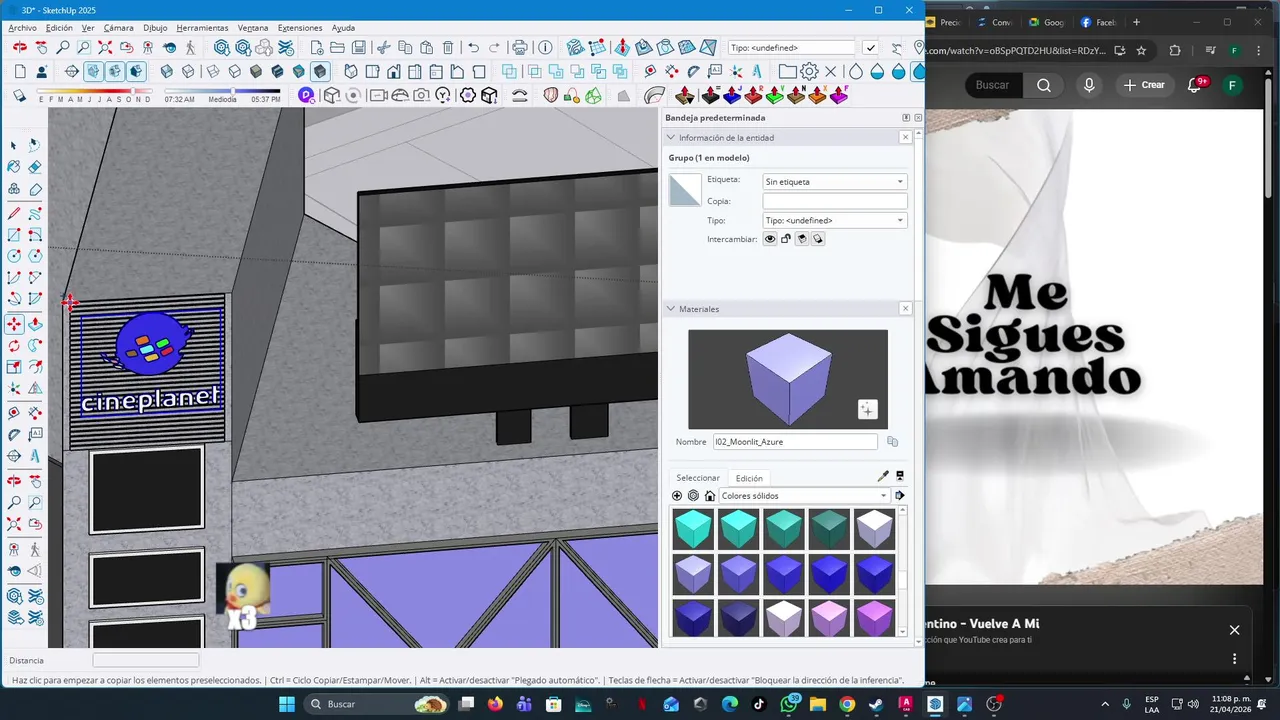1280x720 pixels.
Task: Cut selection using the scissors icon
Action: [x=383, y=47]
